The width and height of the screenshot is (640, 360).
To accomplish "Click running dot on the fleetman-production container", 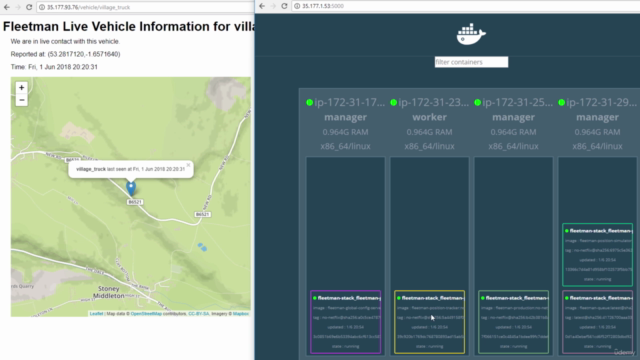I will coord(483,298).
